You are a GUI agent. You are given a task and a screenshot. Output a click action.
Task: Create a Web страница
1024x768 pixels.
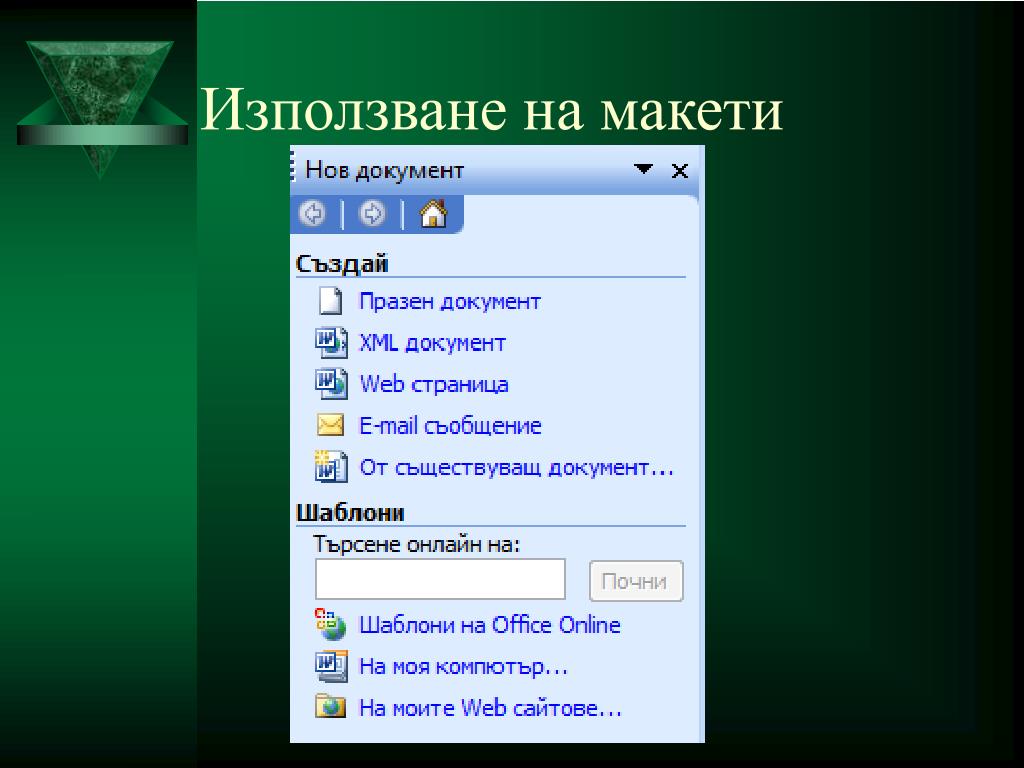(x=434, y=384)
